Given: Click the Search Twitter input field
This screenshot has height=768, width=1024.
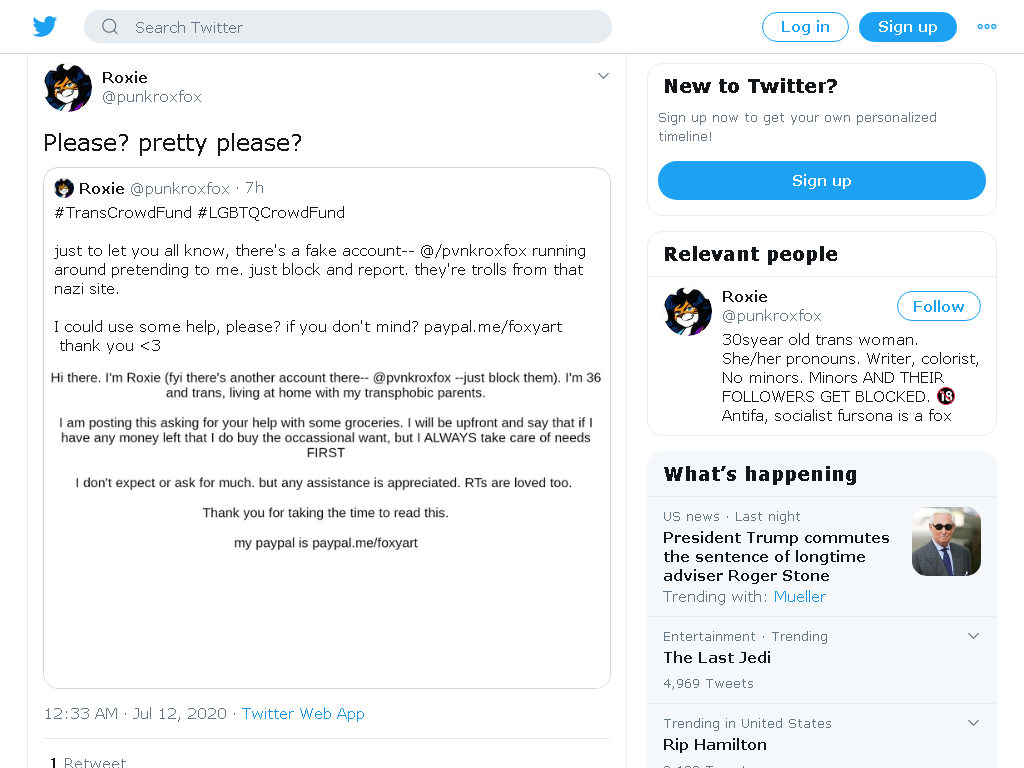Looking at the screenshot, I should click(x=348, y=27).
